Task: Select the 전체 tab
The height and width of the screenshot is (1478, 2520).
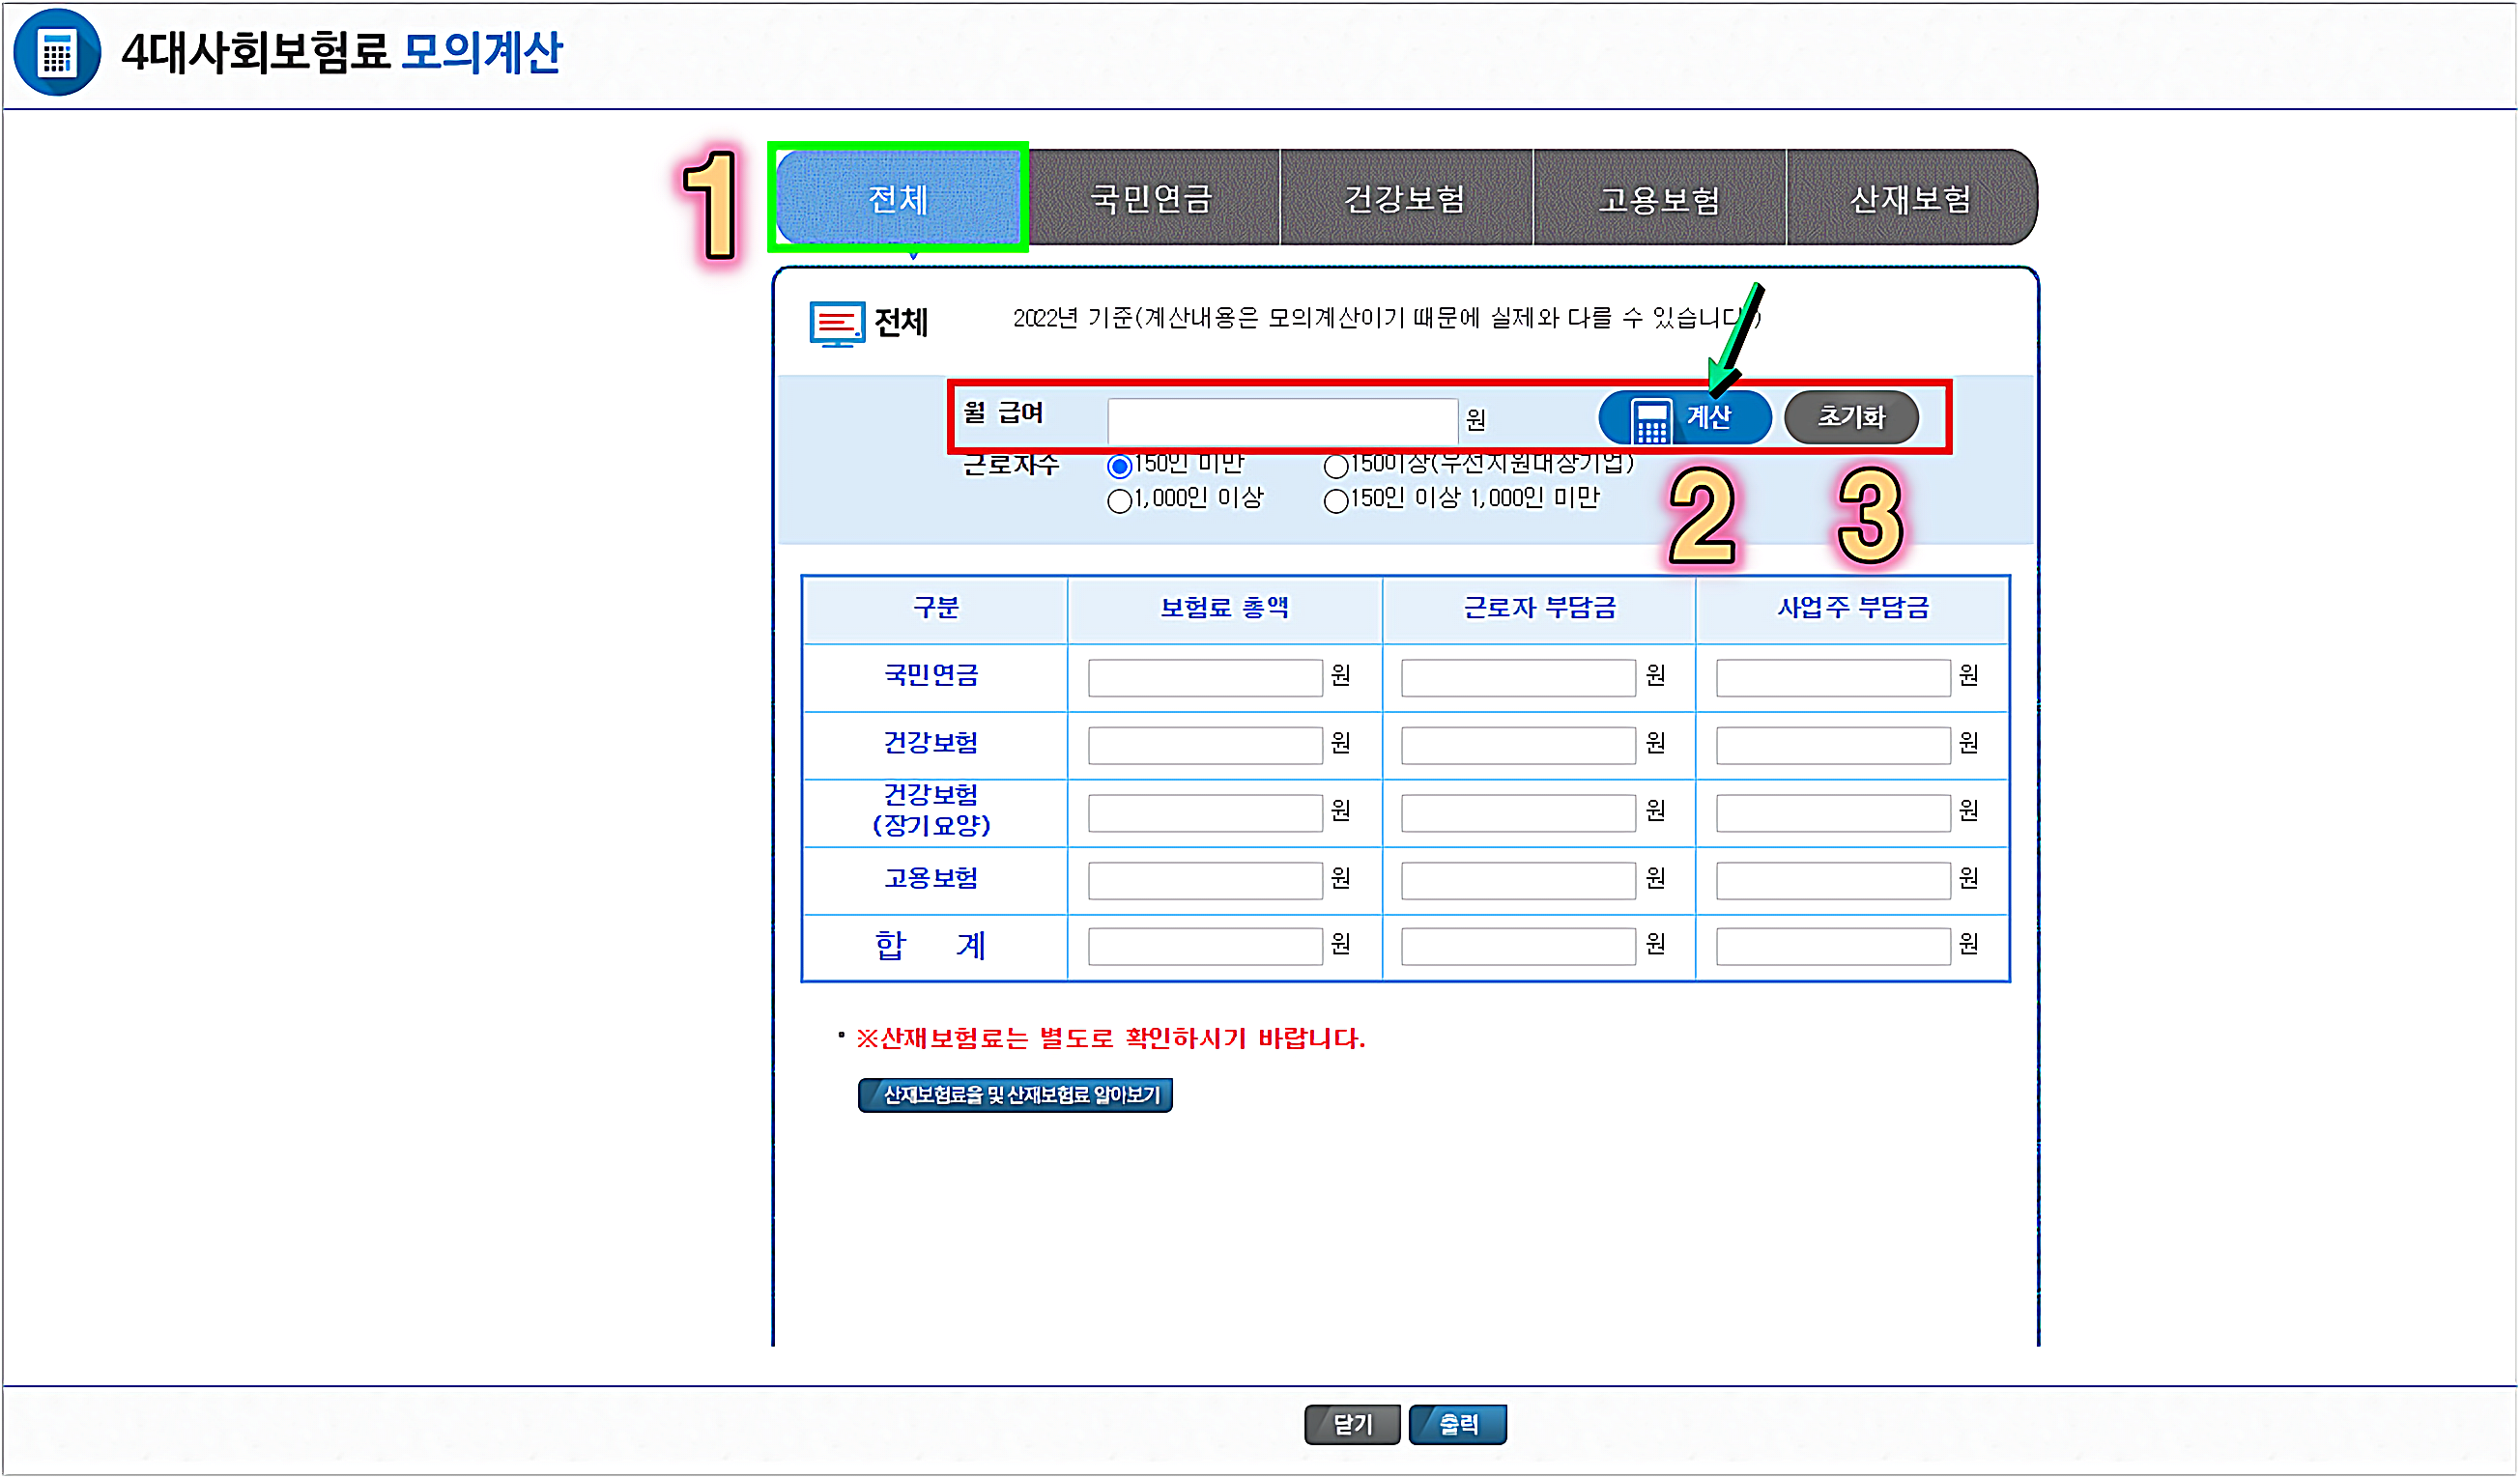Action: point(898,198)
